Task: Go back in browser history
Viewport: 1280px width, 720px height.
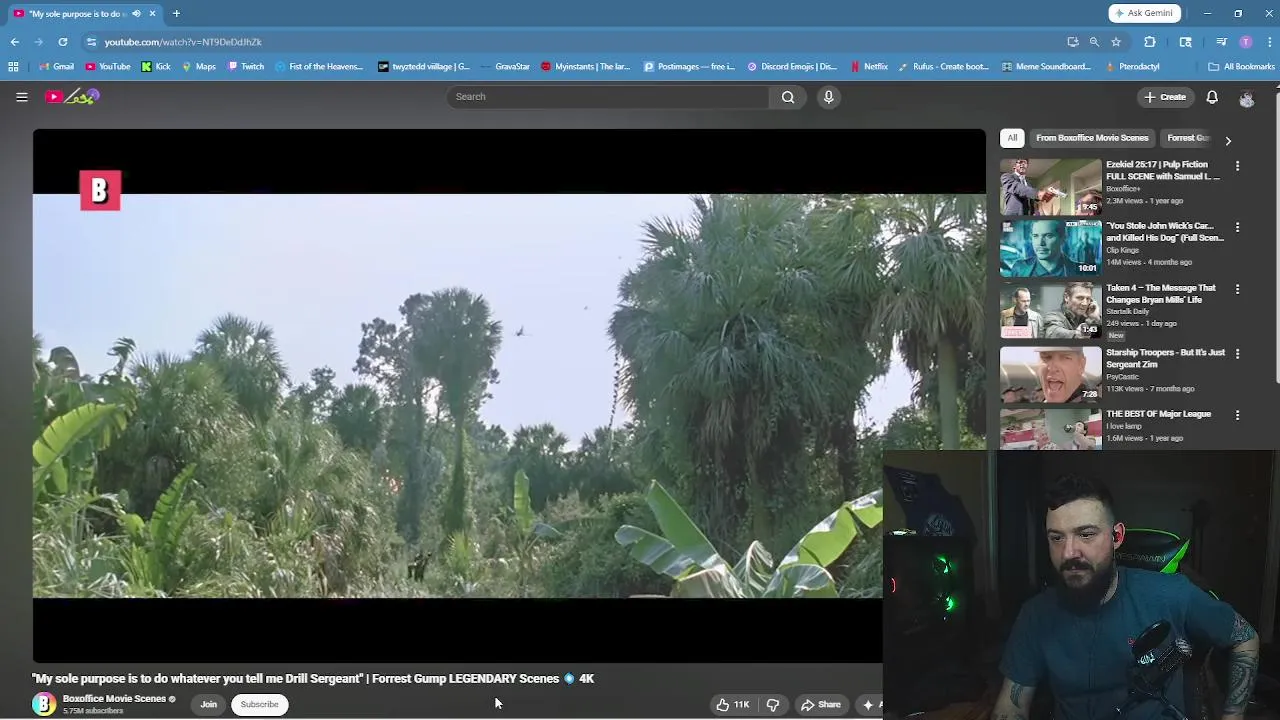Action: click(15, 42)
